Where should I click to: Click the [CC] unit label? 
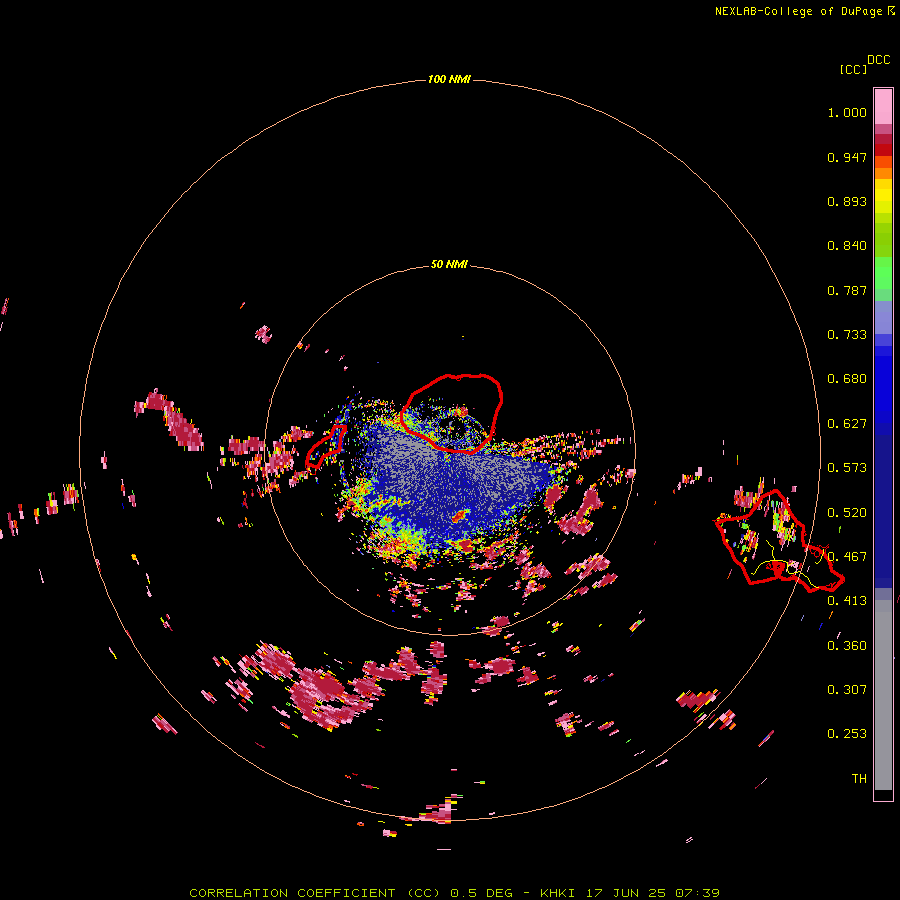click(853, 69)
